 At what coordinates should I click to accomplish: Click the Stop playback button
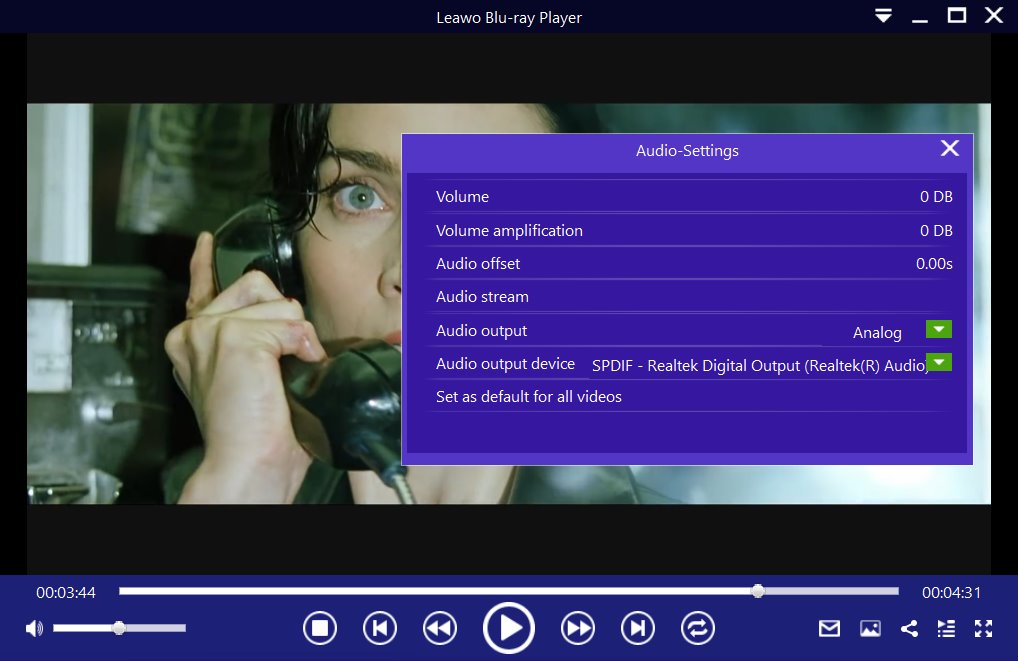(320, 628)
